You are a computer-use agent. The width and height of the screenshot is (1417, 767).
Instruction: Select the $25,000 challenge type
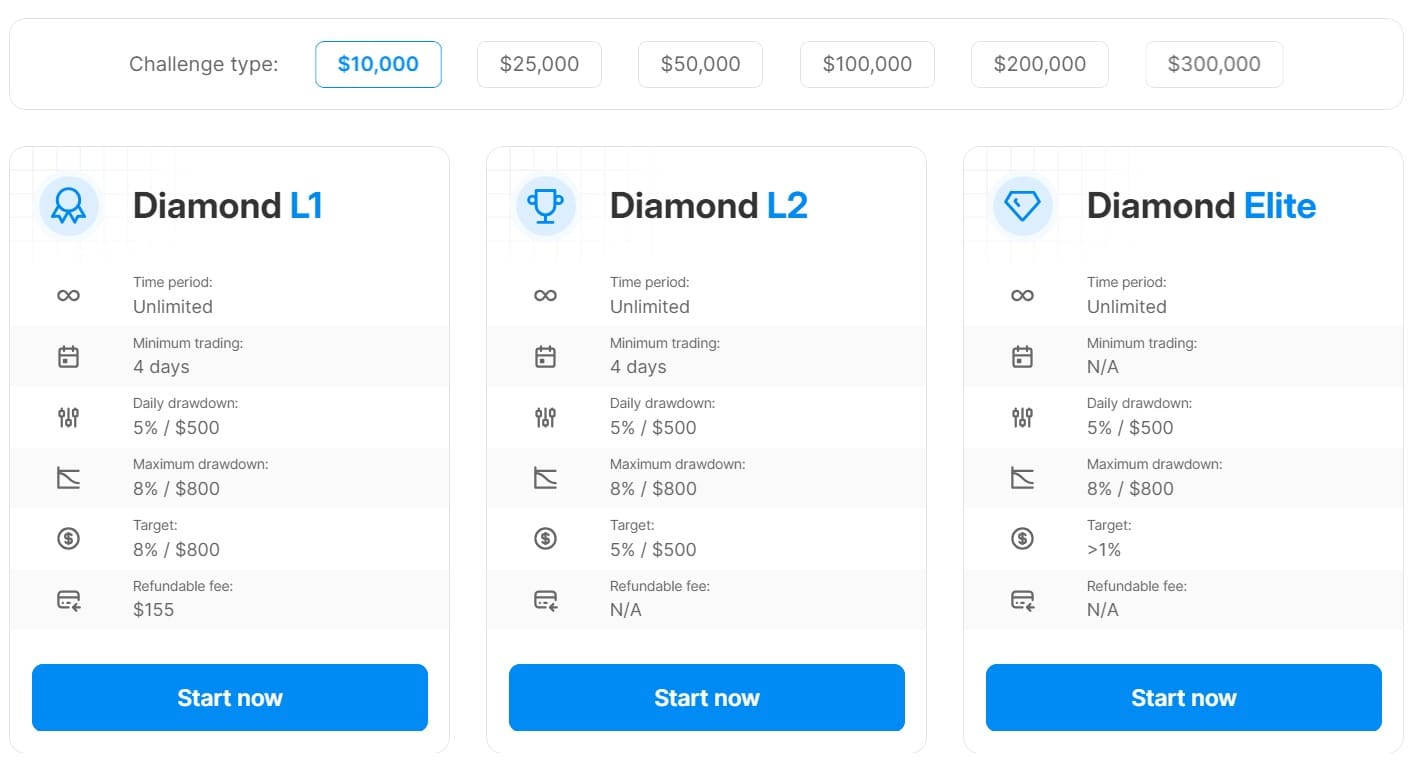coord(539,64)
